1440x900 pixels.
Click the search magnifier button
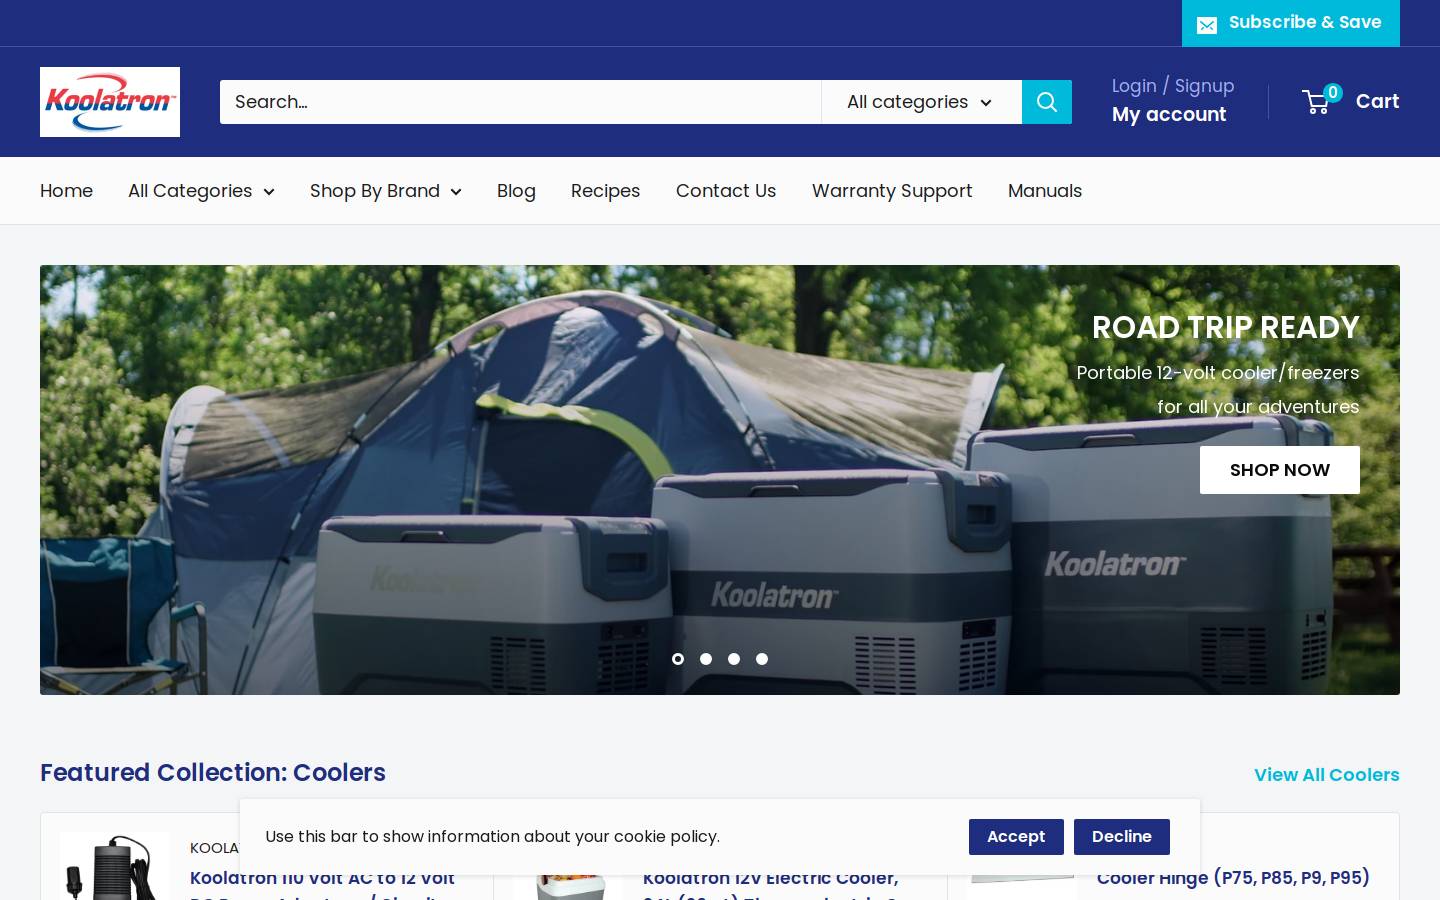coord(1047,102)
